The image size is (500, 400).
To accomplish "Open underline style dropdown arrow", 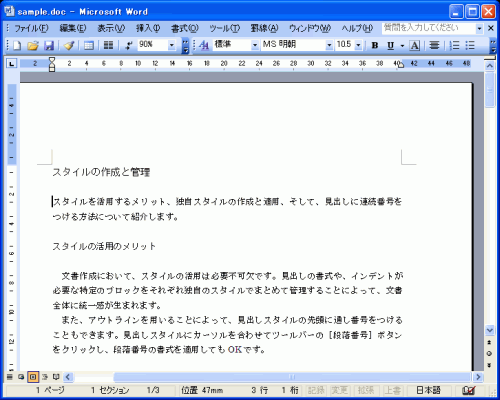I will [x=402, y=45].
